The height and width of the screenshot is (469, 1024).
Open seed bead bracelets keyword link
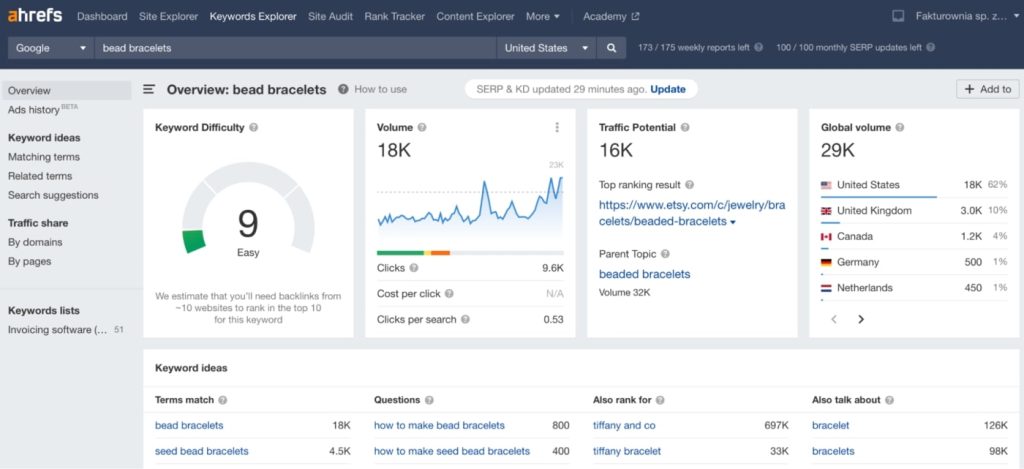coord(202,451)
